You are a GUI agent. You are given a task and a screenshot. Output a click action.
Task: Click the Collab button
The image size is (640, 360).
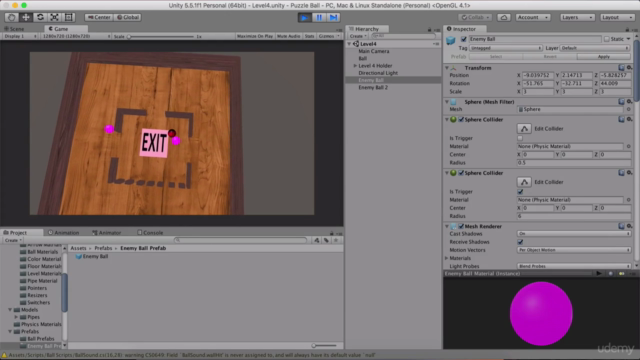tap(475, 18)
